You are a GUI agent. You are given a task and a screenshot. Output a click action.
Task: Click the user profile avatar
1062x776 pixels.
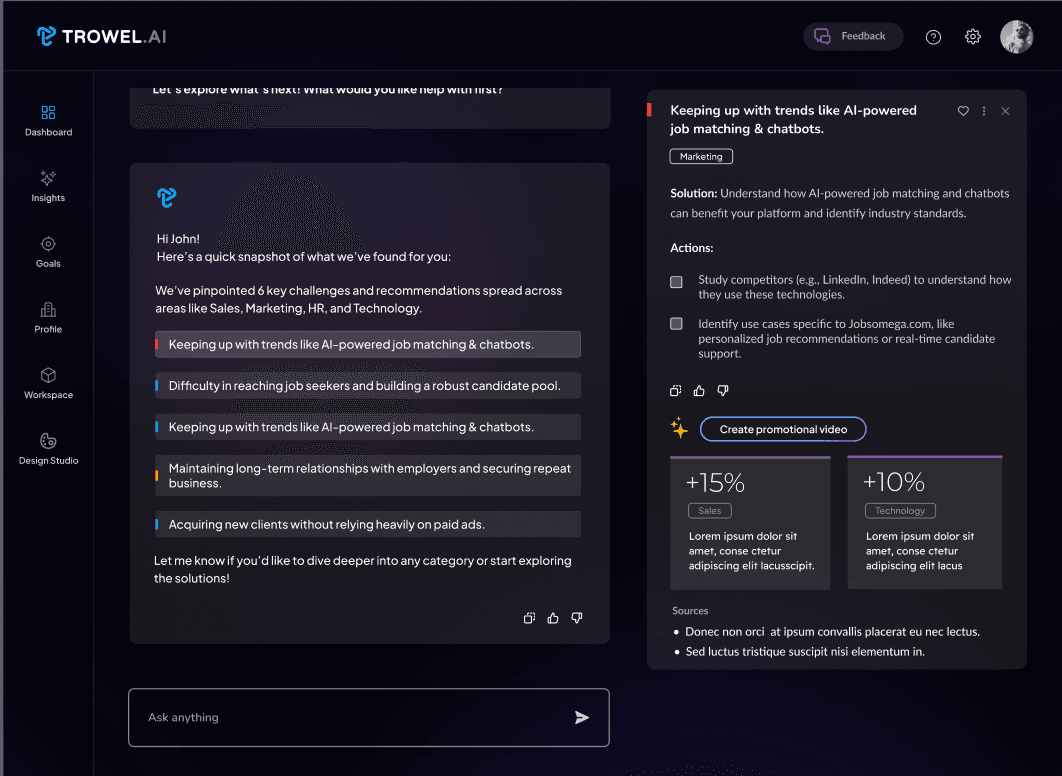click(x=1016, y=37)
